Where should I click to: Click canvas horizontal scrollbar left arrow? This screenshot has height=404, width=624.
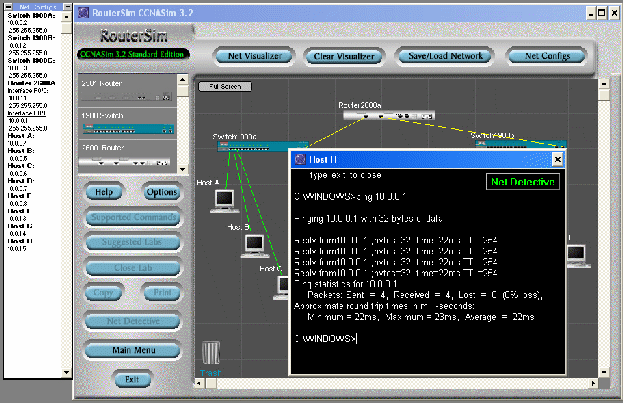(x=199, y=383)
